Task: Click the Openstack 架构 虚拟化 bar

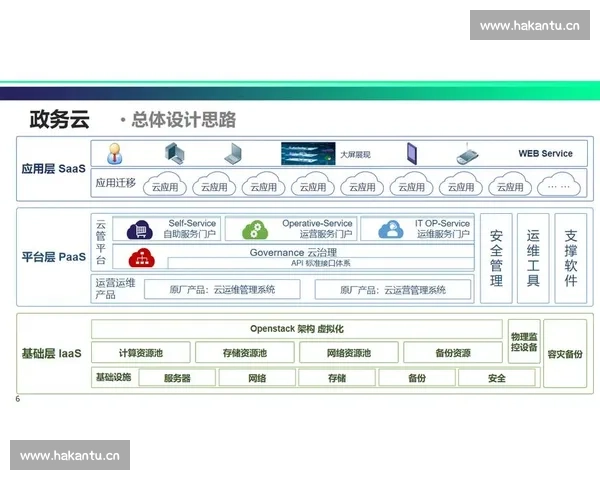Action: click(297, 329)
